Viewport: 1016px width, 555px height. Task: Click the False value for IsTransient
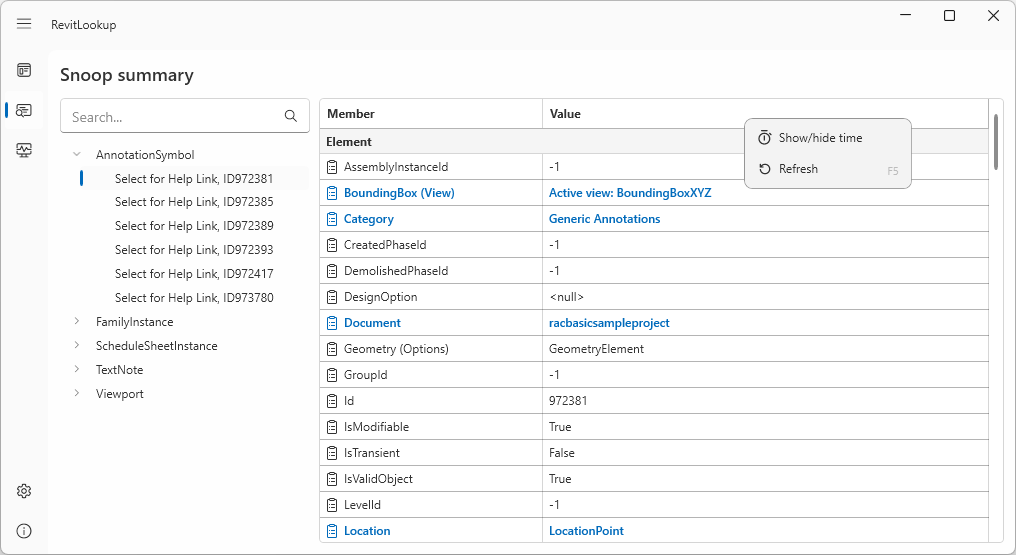tap(562, 453)
